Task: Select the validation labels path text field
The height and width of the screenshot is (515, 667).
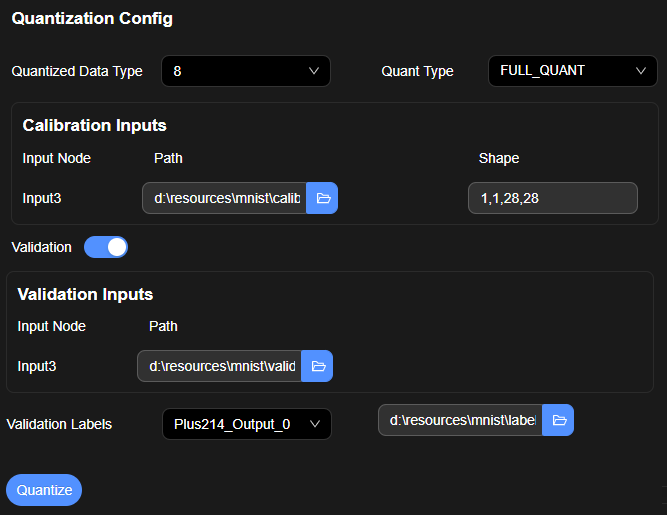Action: click(x=461, y=420)
